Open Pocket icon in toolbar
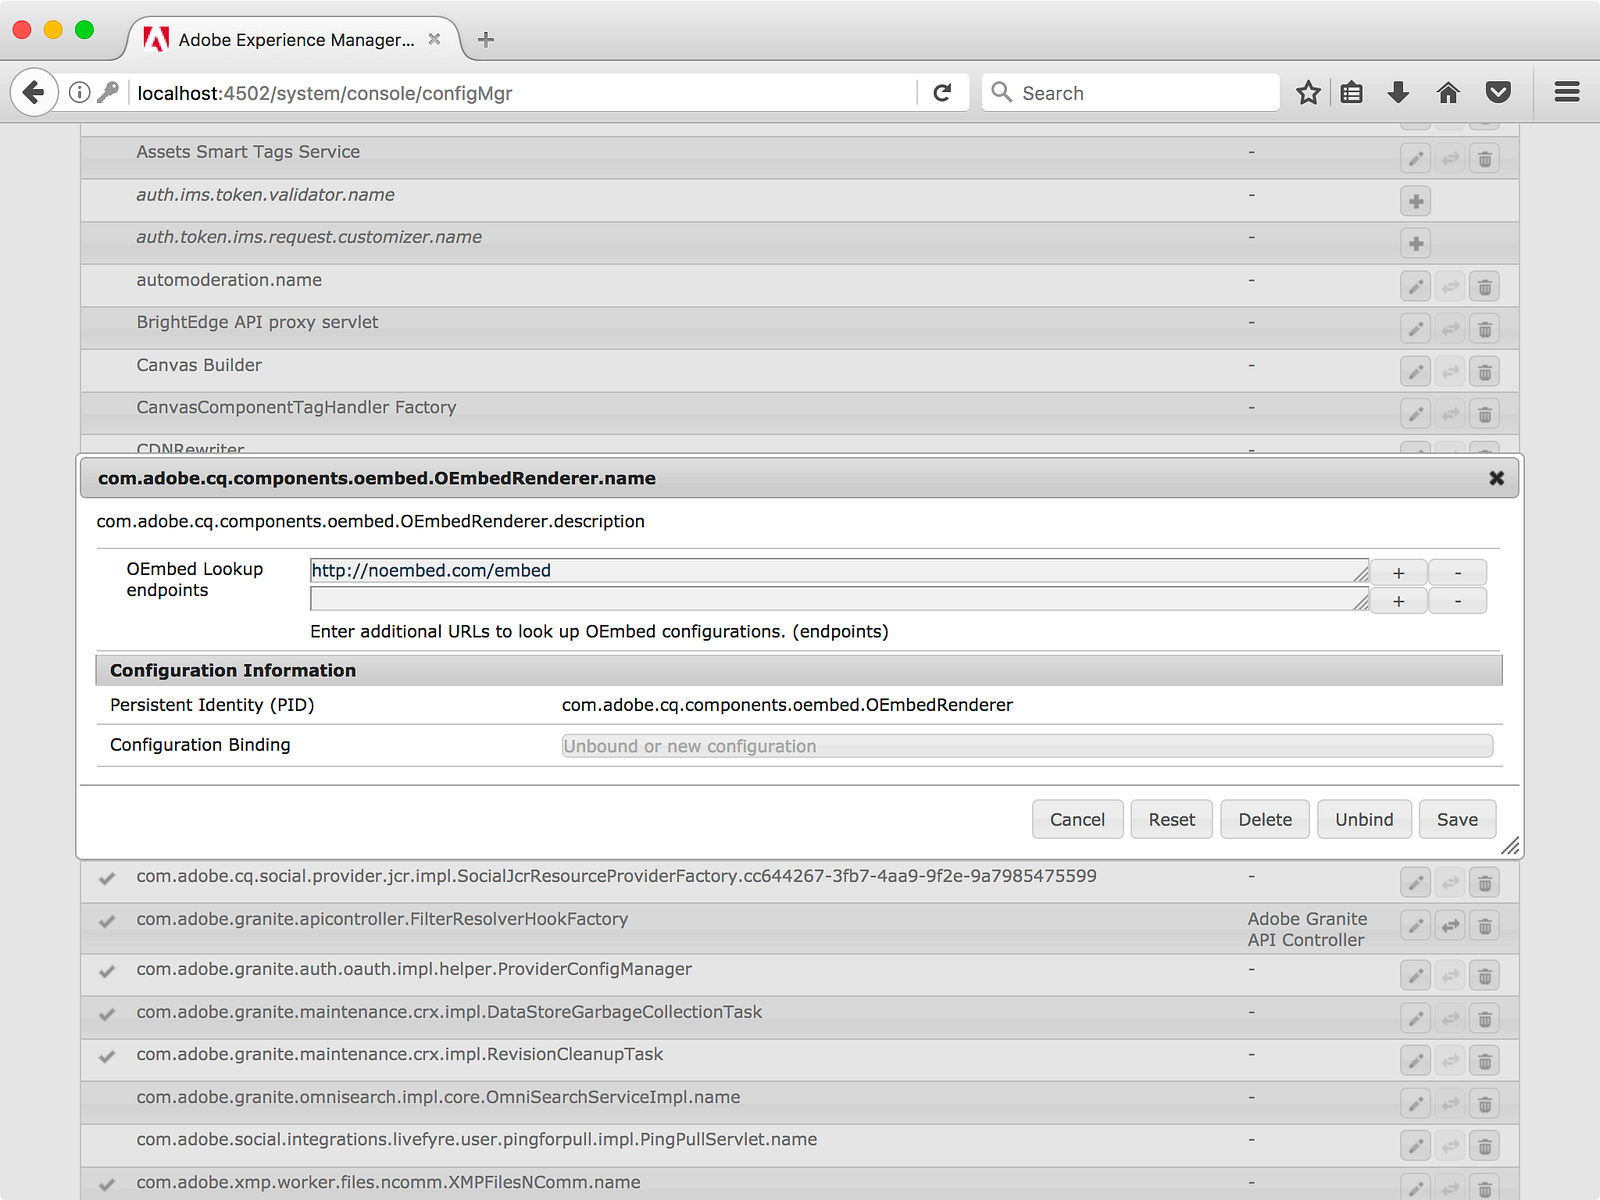The width and height of the screenshot is (1600, 1200). point(1498,93)
